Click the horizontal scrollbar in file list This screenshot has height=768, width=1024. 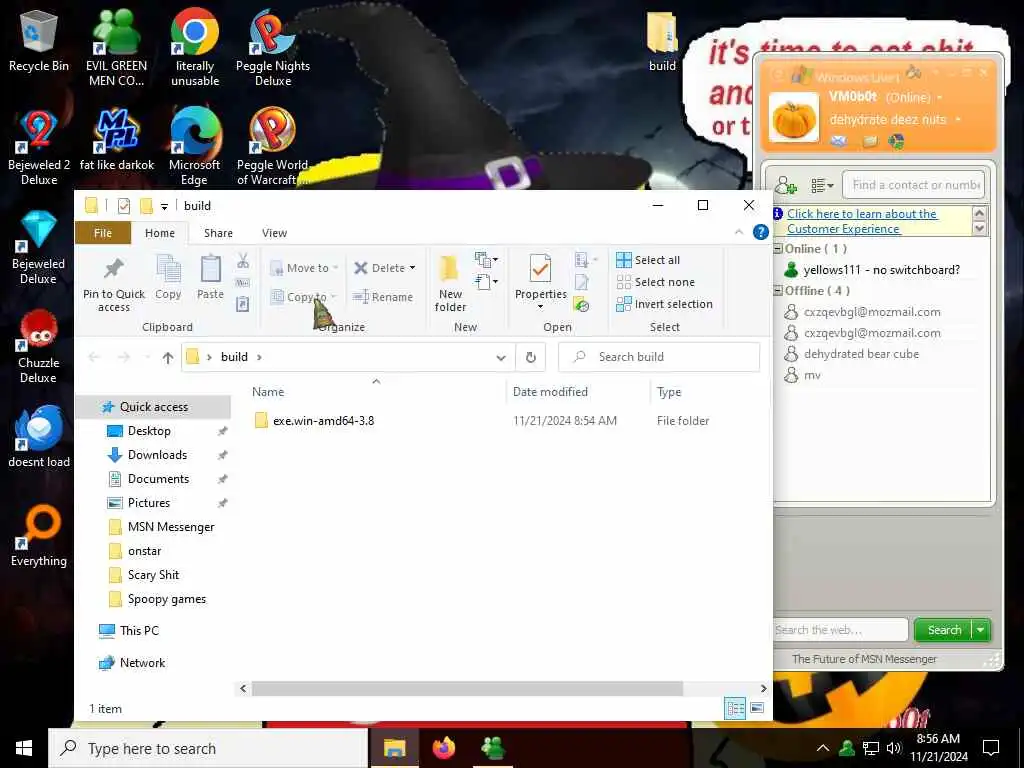467,688
